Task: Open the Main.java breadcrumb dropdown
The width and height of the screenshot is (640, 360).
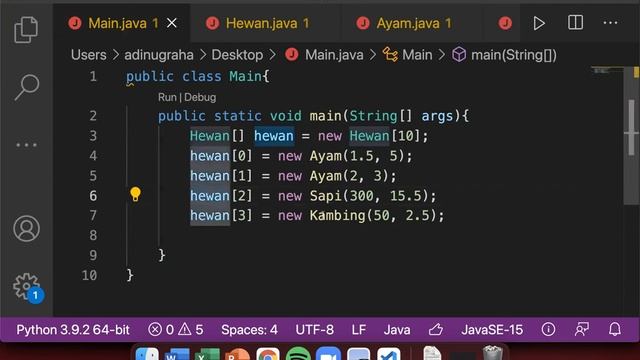Action: (x=324, y=55)
